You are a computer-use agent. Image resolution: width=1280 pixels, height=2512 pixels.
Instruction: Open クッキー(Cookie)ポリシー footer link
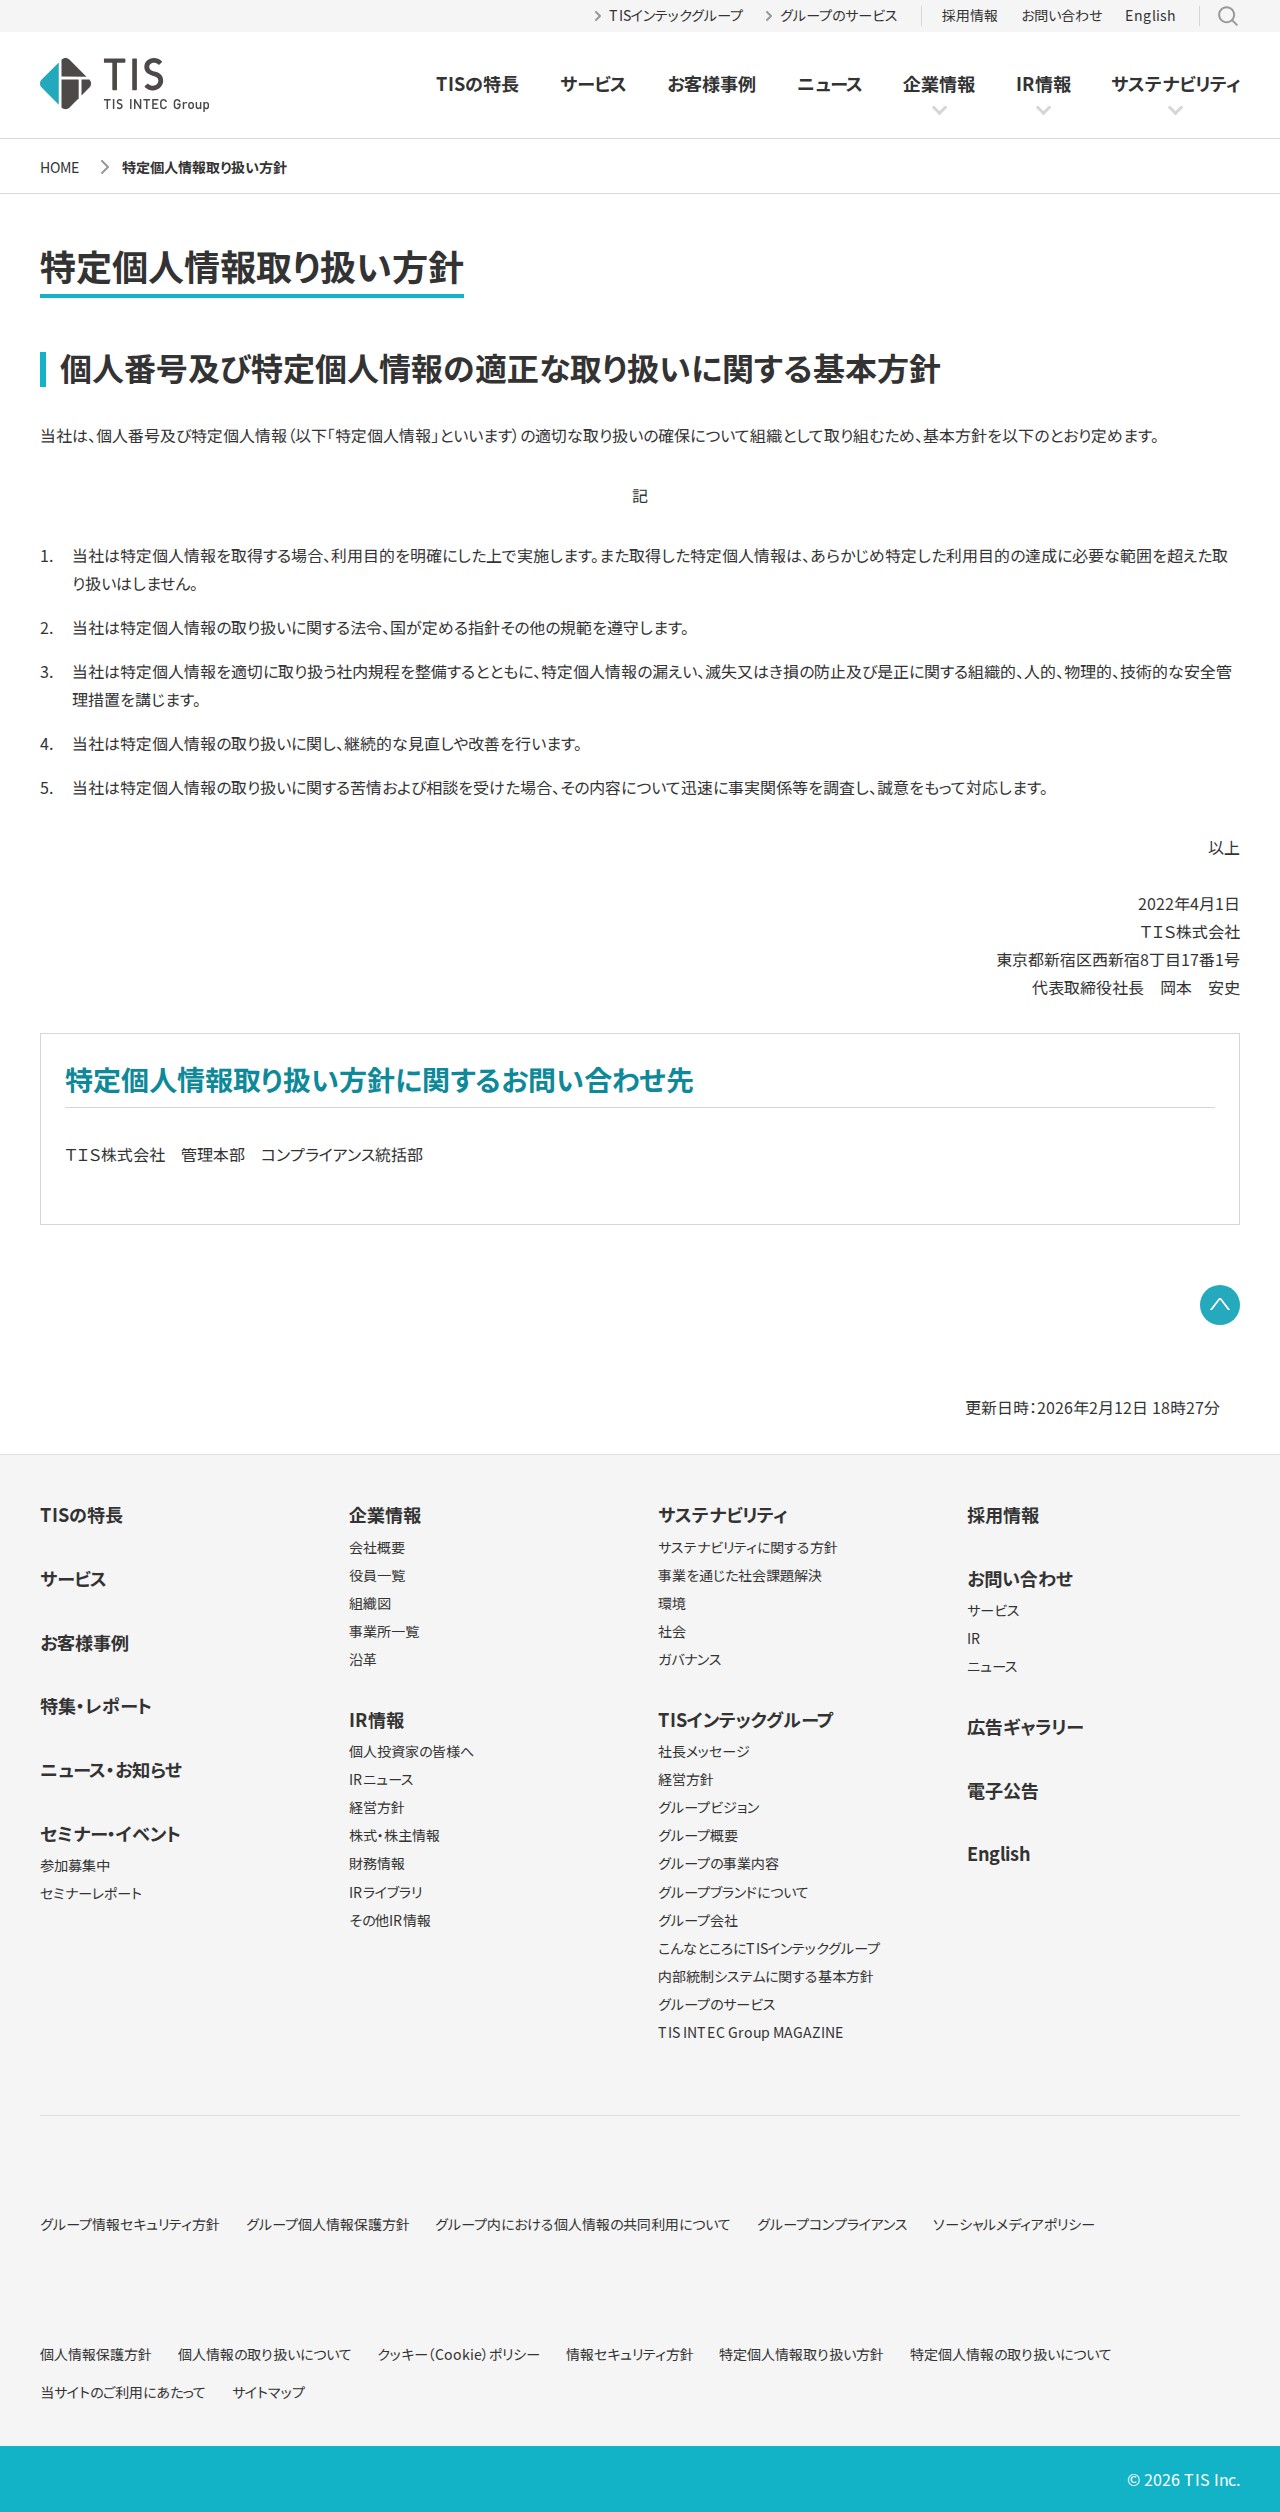458,2355
